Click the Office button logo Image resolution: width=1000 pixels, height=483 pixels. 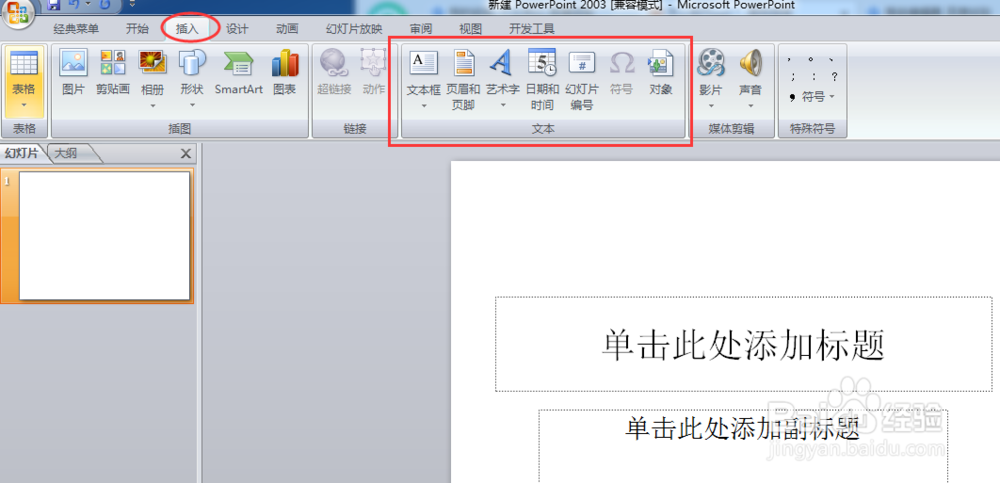(x=17, y=13)
